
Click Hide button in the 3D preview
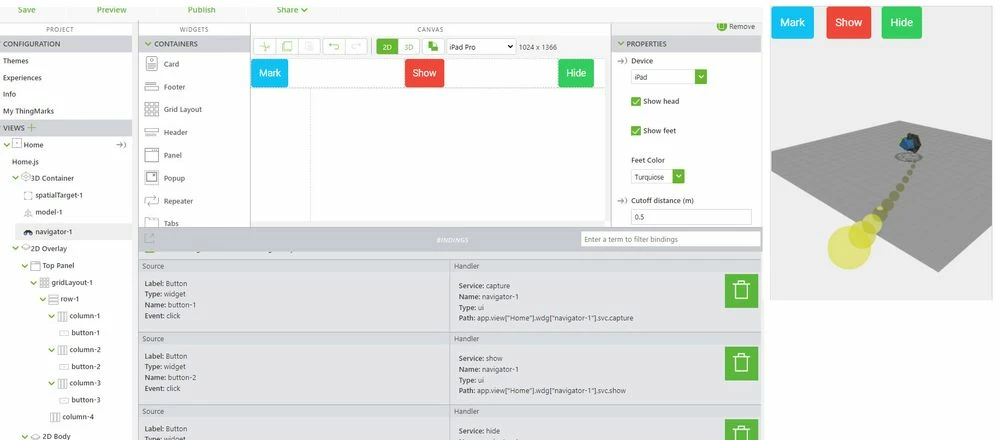click(902, 22)
